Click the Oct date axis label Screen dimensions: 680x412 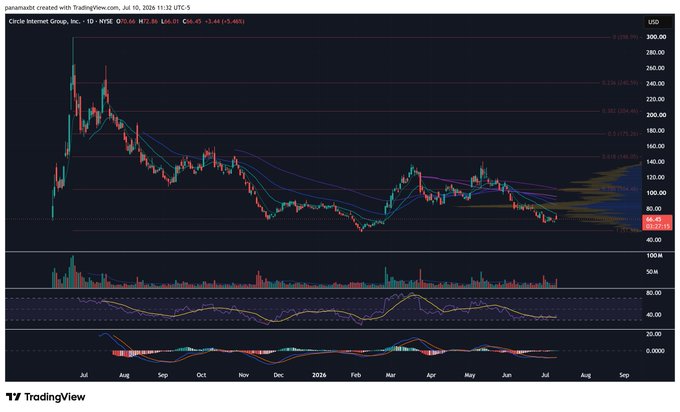(x=201, y=375)
